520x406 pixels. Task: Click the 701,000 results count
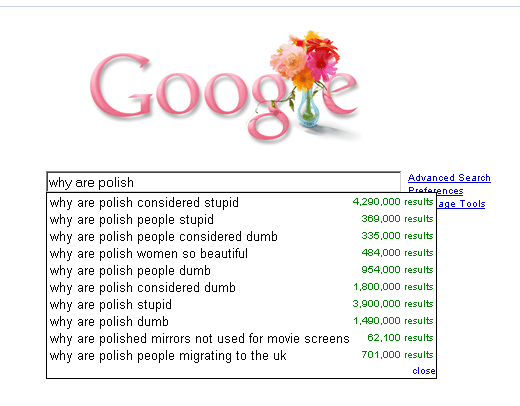[x=398, y=355]
